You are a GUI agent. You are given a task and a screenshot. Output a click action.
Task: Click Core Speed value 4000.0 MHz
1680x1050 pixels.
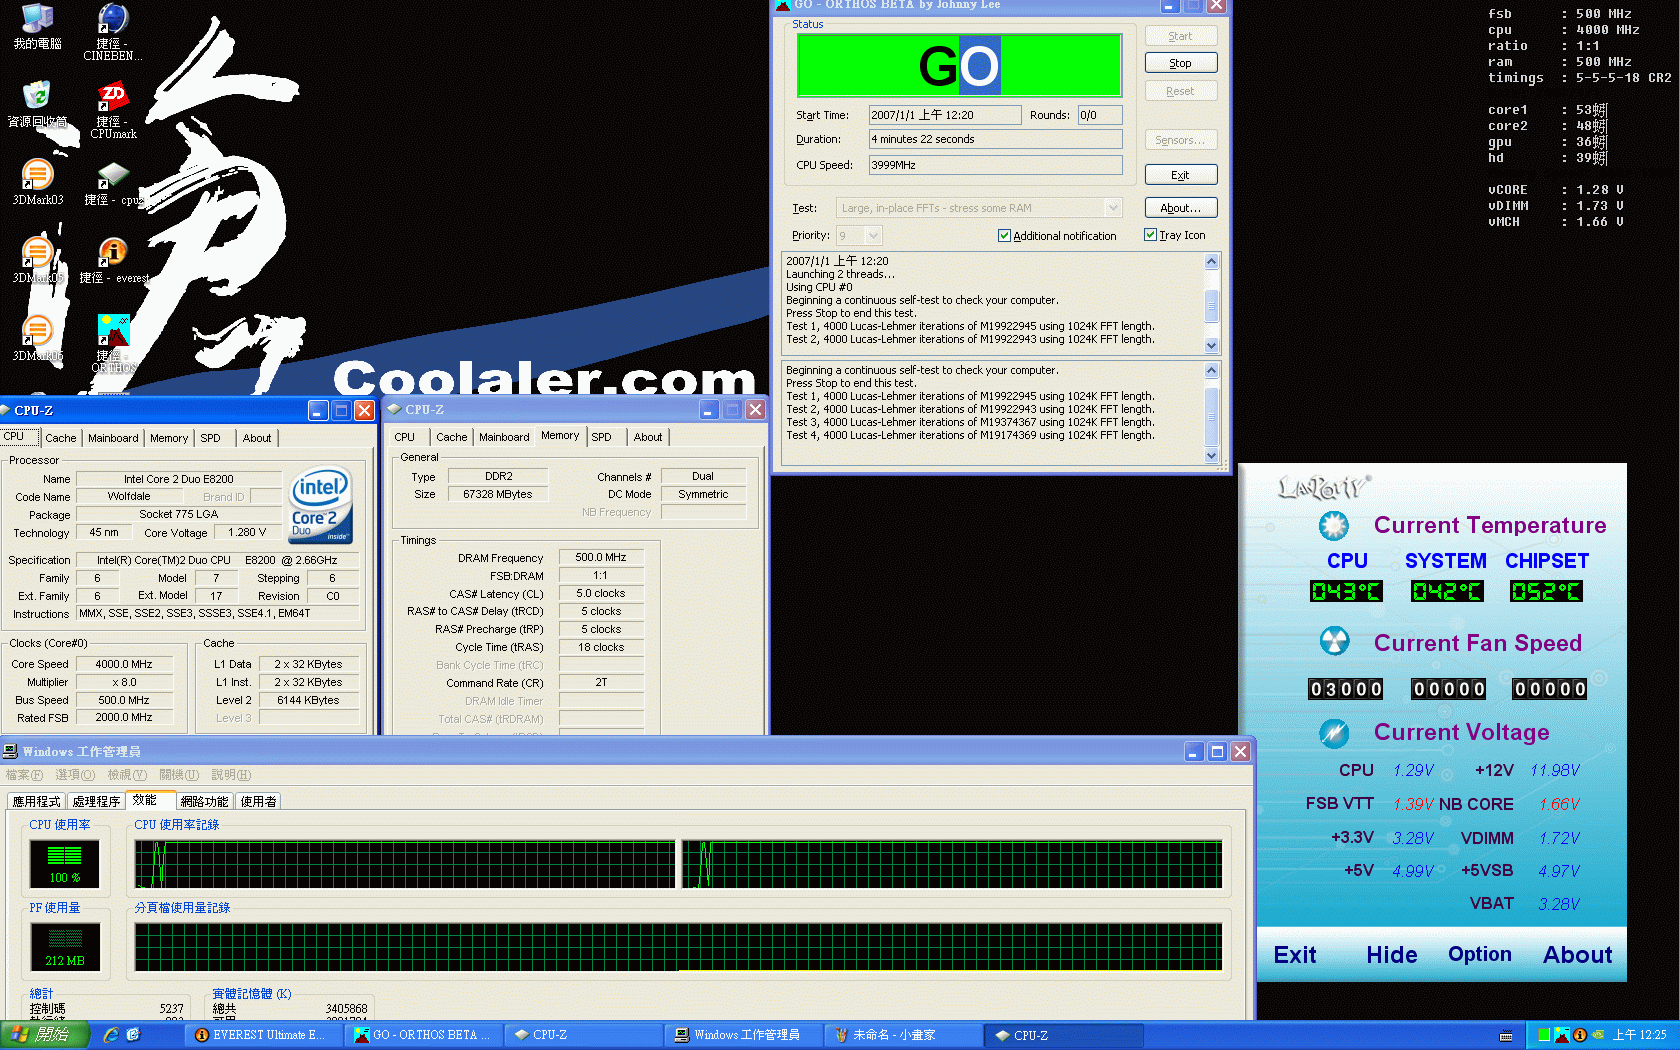click(x=124, y=665)
